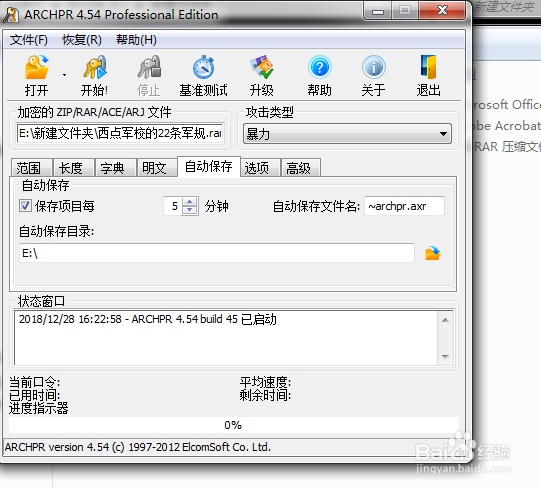Click status window scroll down arrow
The width and height of the screenshot is (541, 488).
tap(445, 357)
